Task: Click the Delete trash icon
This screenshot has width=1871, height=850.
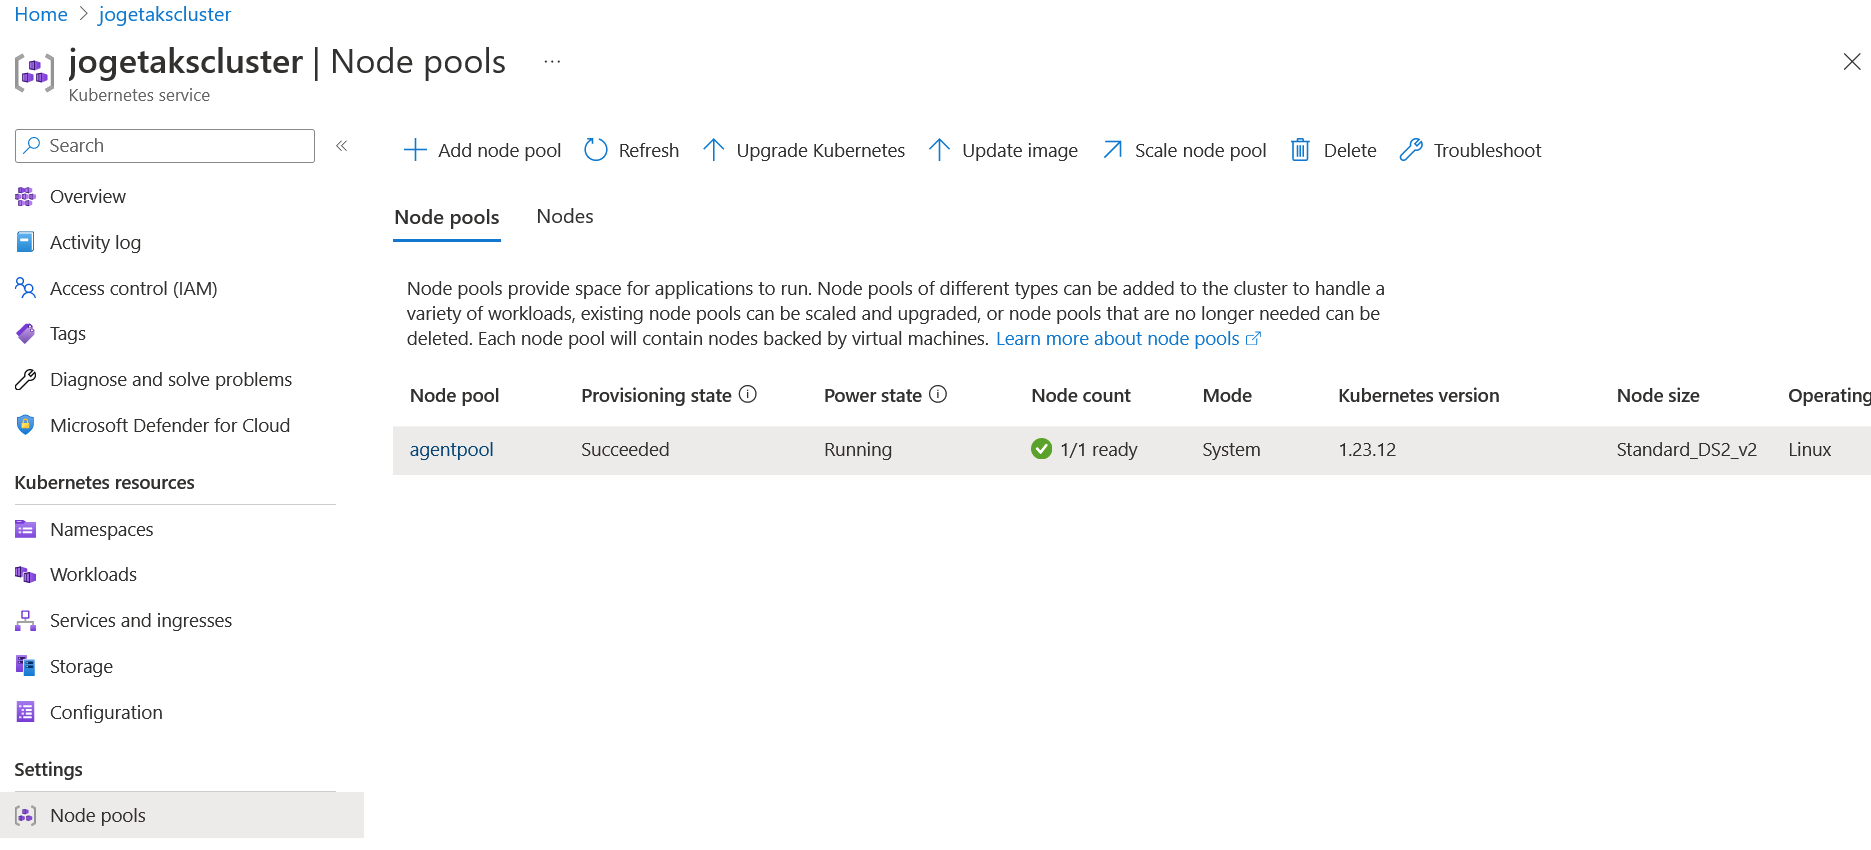Action: [x=1300, y=150]
